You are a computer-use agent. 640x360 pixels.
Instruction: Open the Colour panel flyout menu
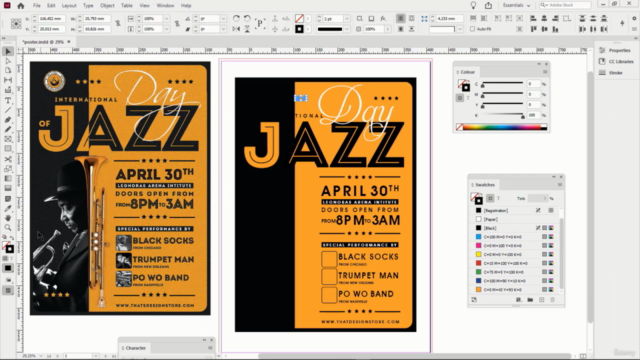coord(545,72)
